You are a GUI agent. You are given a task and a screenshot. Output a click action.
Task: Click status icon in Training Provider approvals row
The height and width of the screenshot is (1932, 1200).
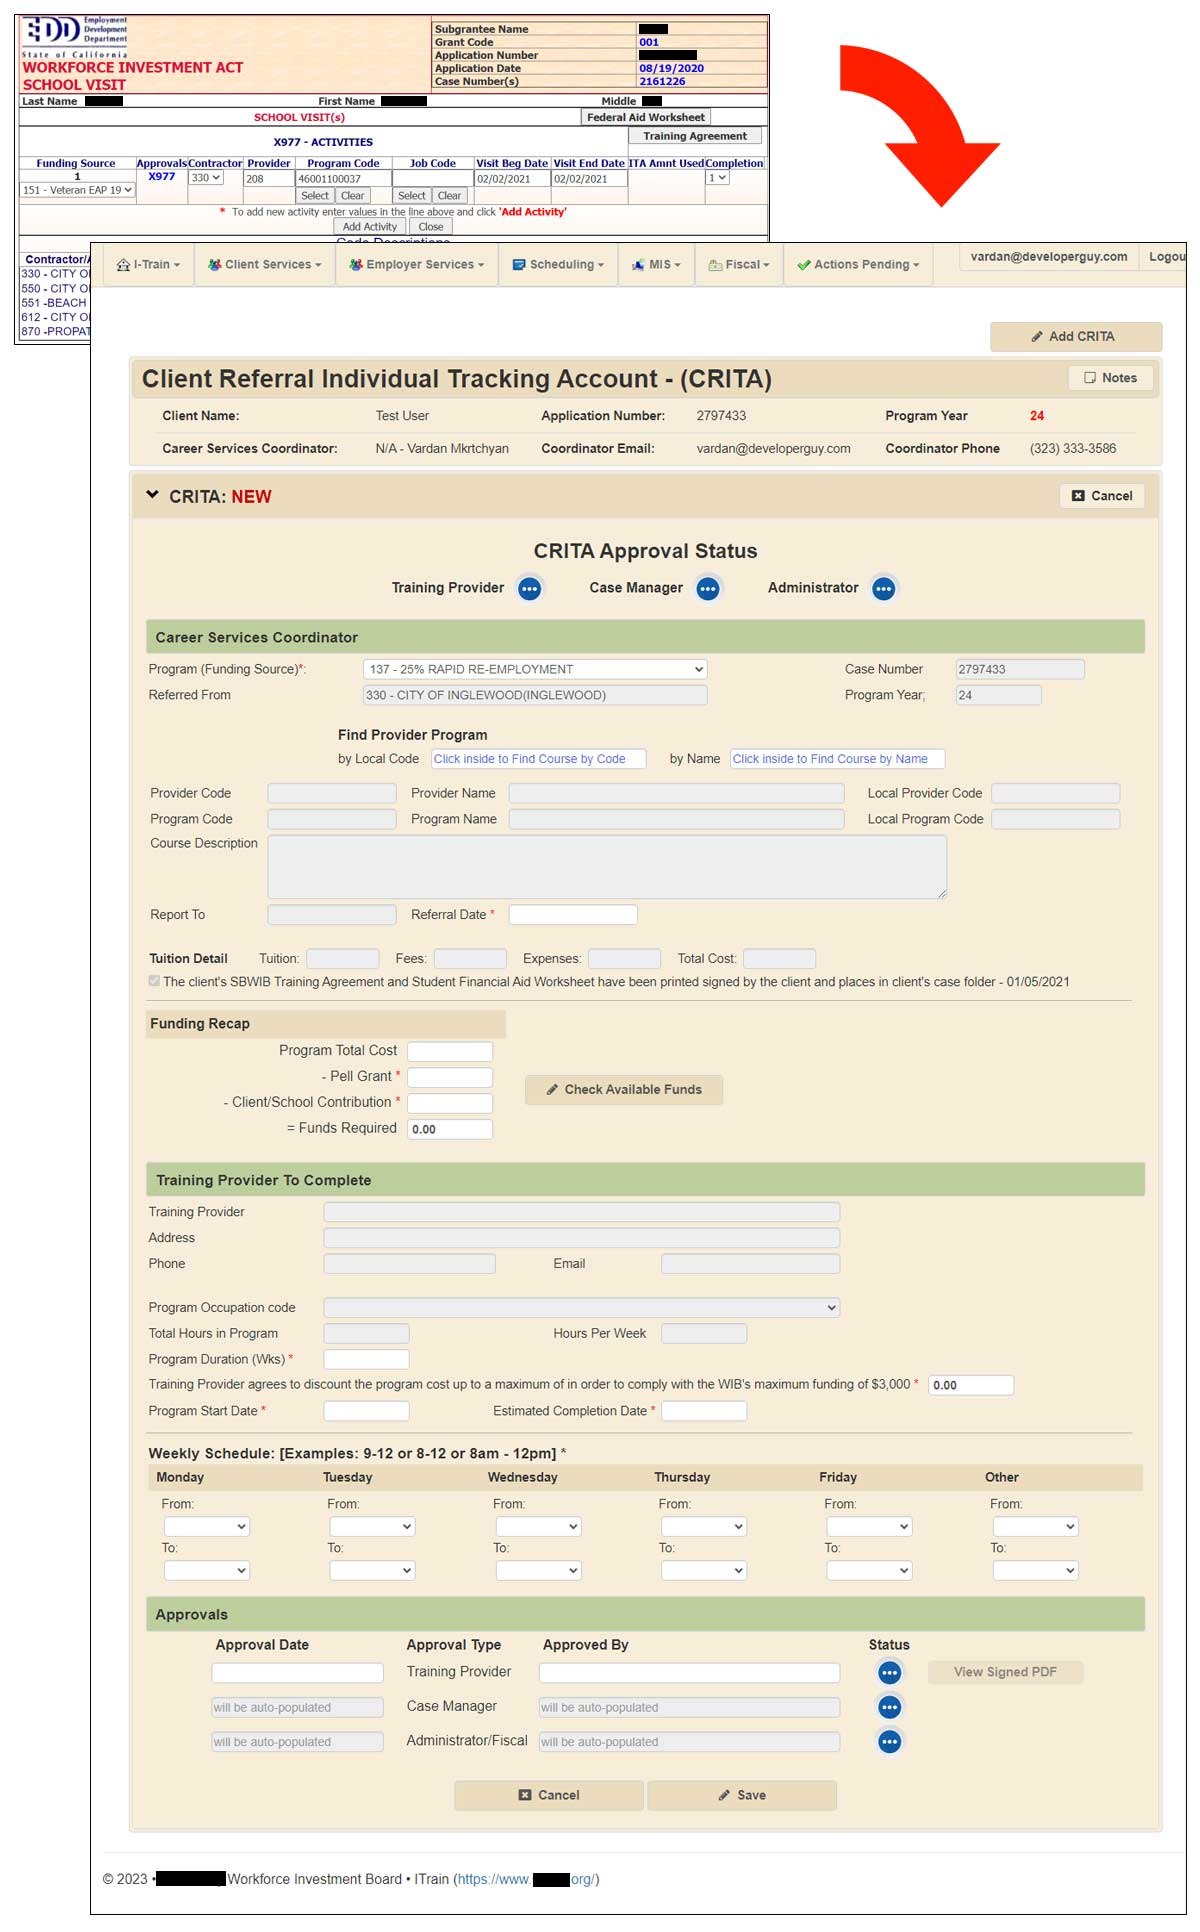point(889,1672)
